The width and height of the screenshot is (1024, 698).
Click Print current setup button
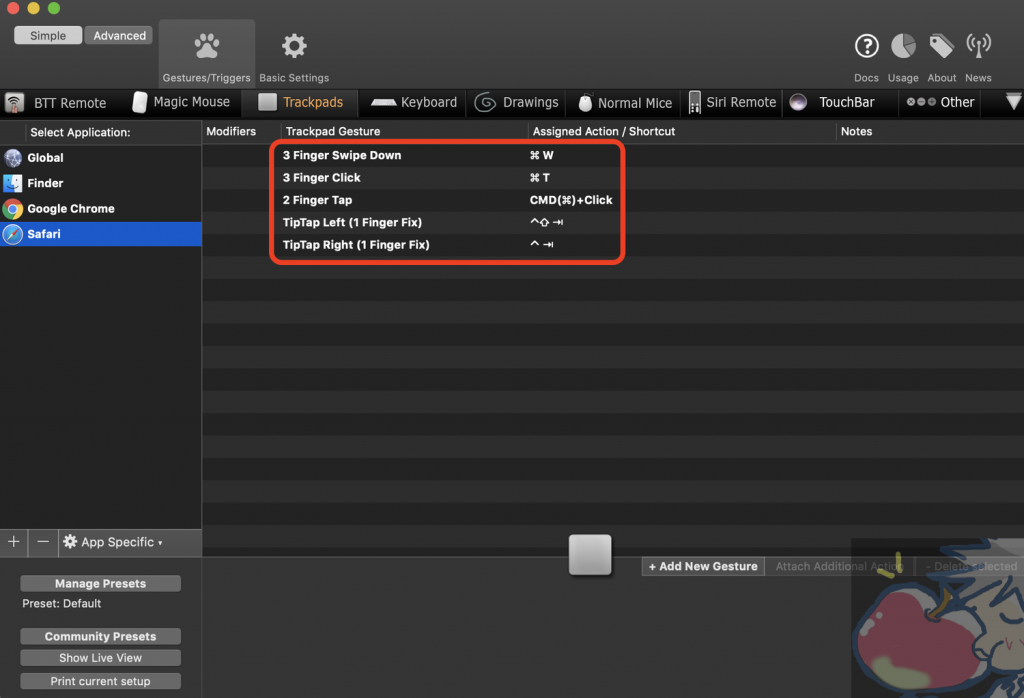[101, 681]
